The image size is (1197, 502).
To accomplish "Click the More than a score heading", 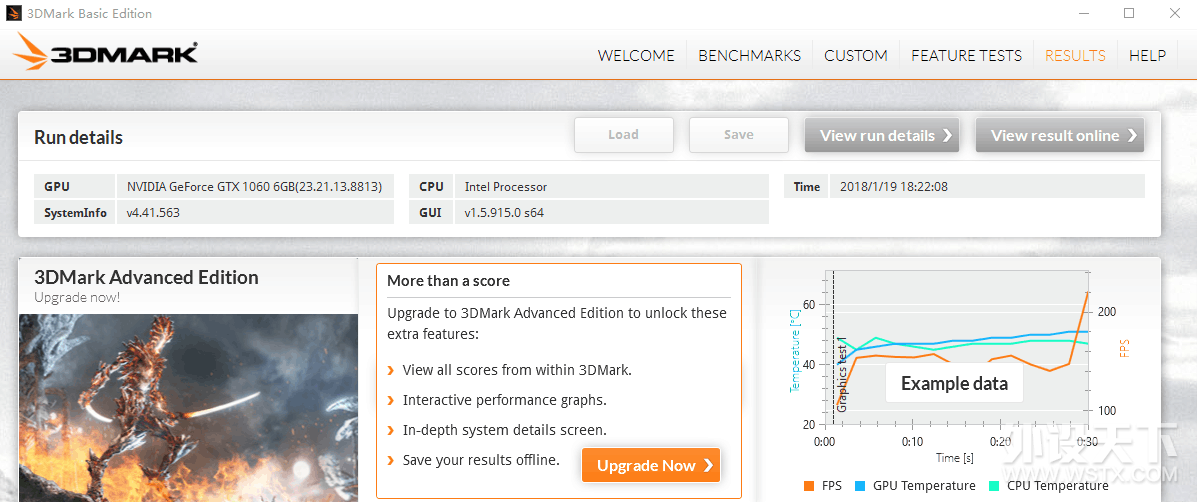I will [448, 281].
